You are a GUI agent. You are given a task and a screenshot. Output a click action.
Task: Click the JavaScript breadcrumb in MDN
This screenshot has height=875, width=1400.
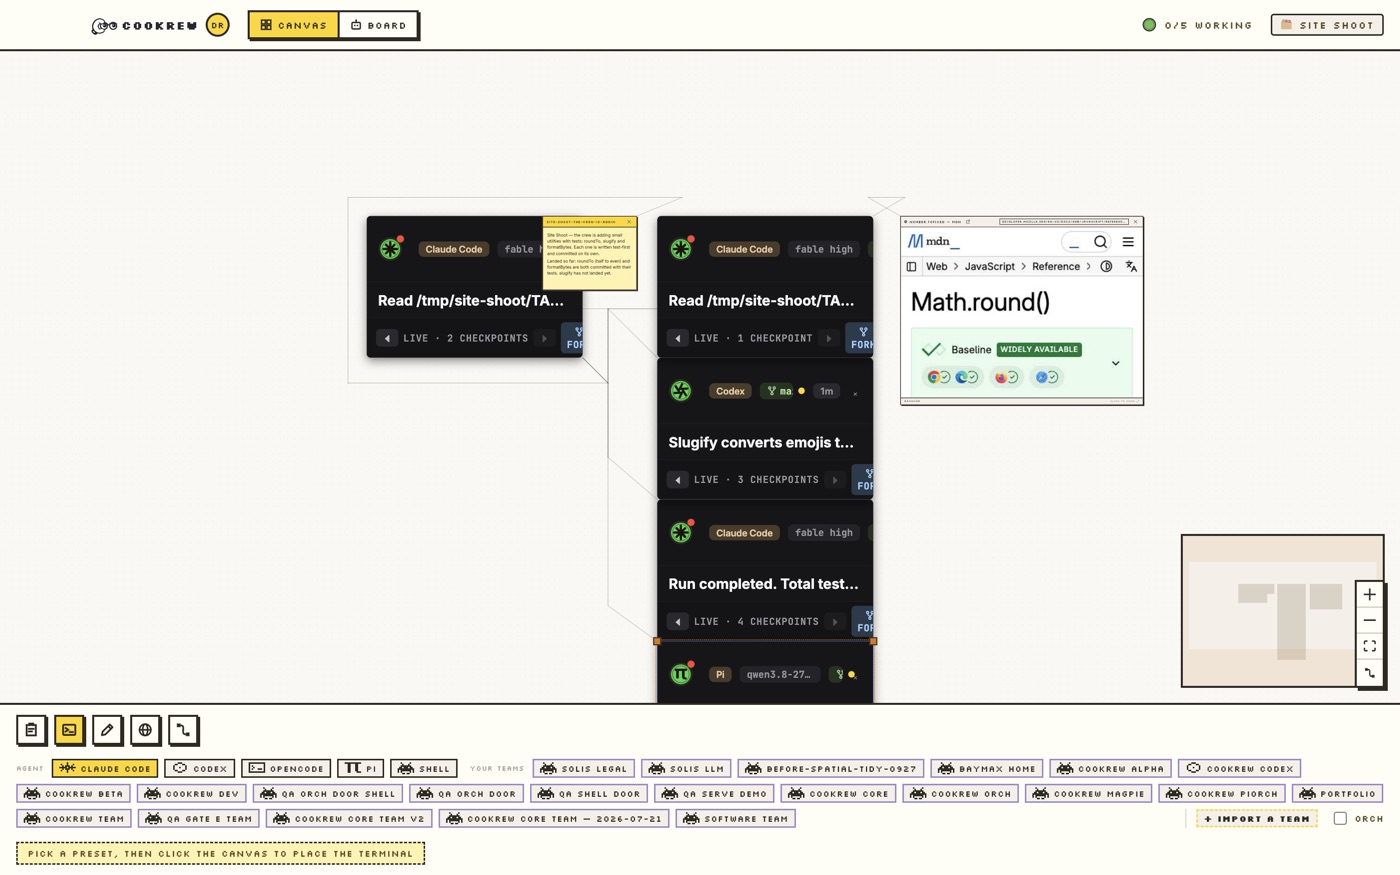point(989,266)
